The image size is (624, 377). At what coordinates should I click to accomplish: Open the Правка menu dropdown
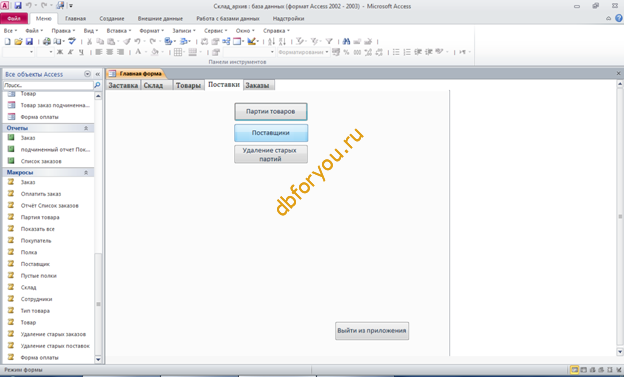[x=63, y=31]
